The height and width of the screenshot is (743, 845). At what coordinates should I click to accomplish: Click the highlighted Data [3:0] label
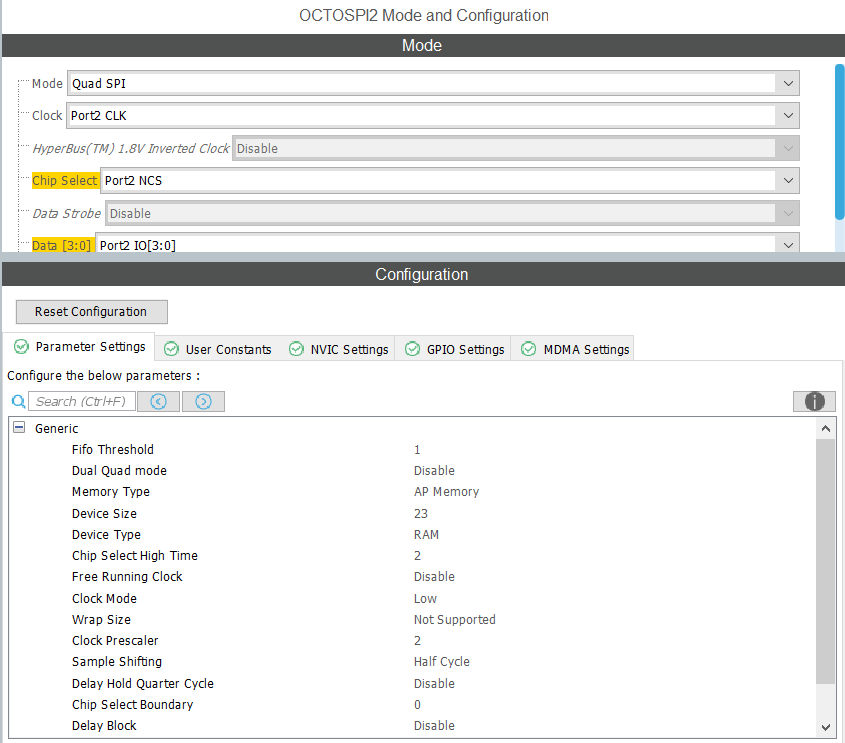point(62,245)
